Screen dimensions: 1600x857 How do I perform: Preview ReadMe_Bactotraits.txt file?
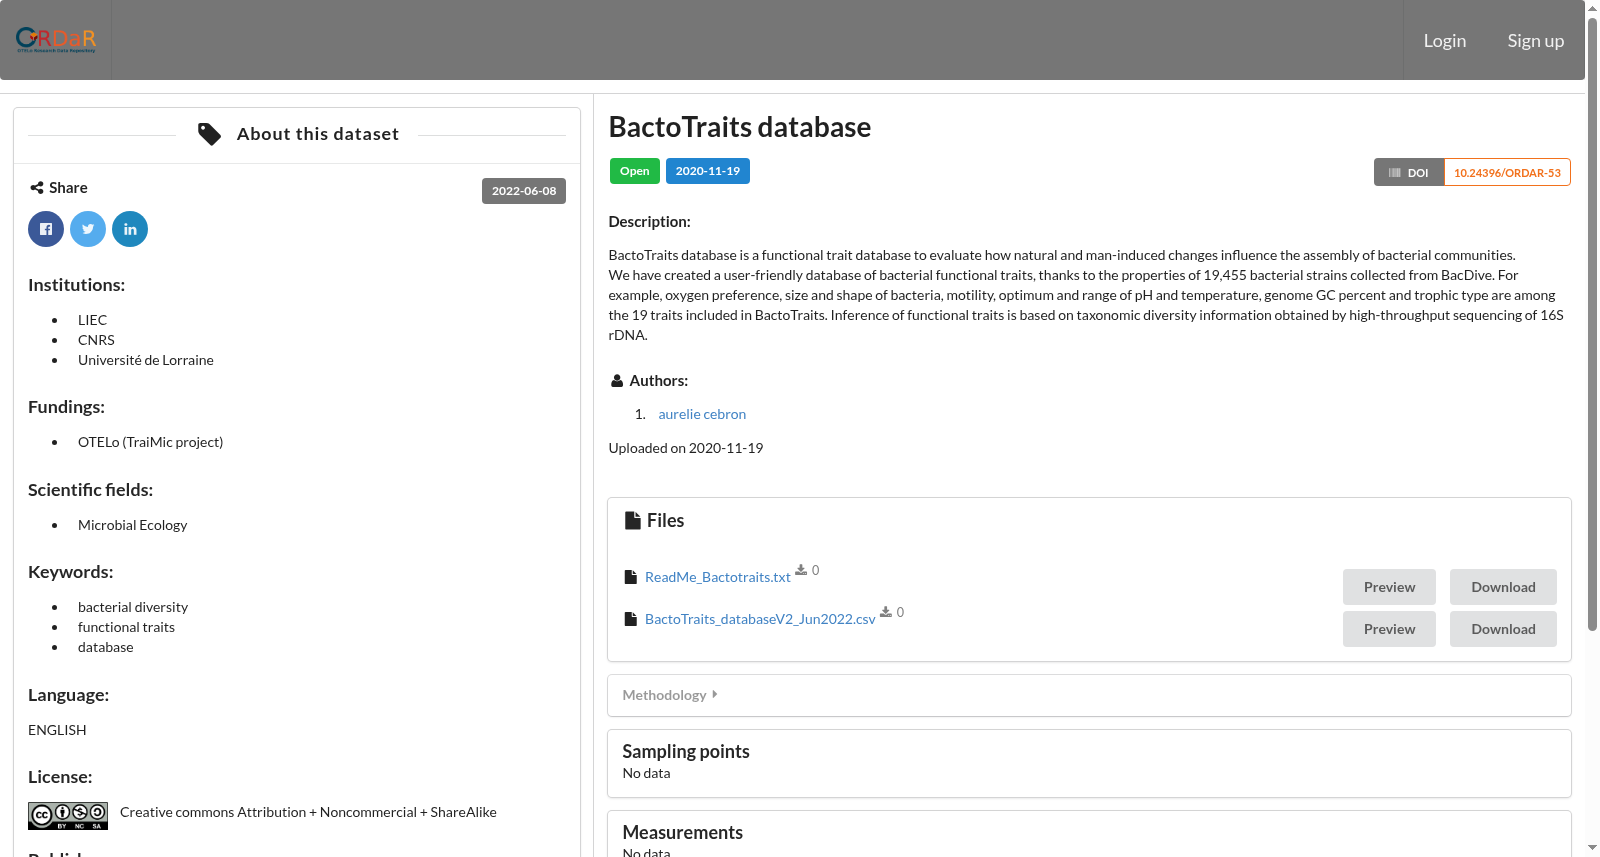click(1389, 587)
